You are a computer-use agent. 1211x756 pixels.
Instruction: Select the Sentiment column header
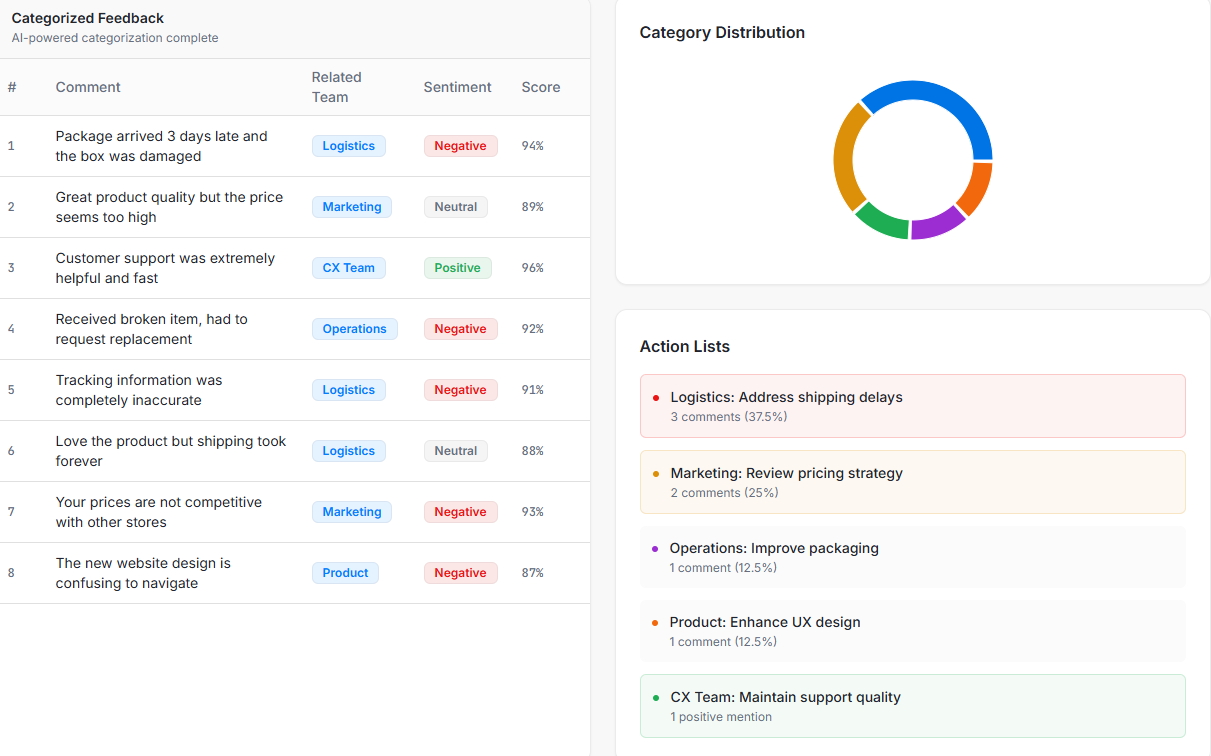457,87
